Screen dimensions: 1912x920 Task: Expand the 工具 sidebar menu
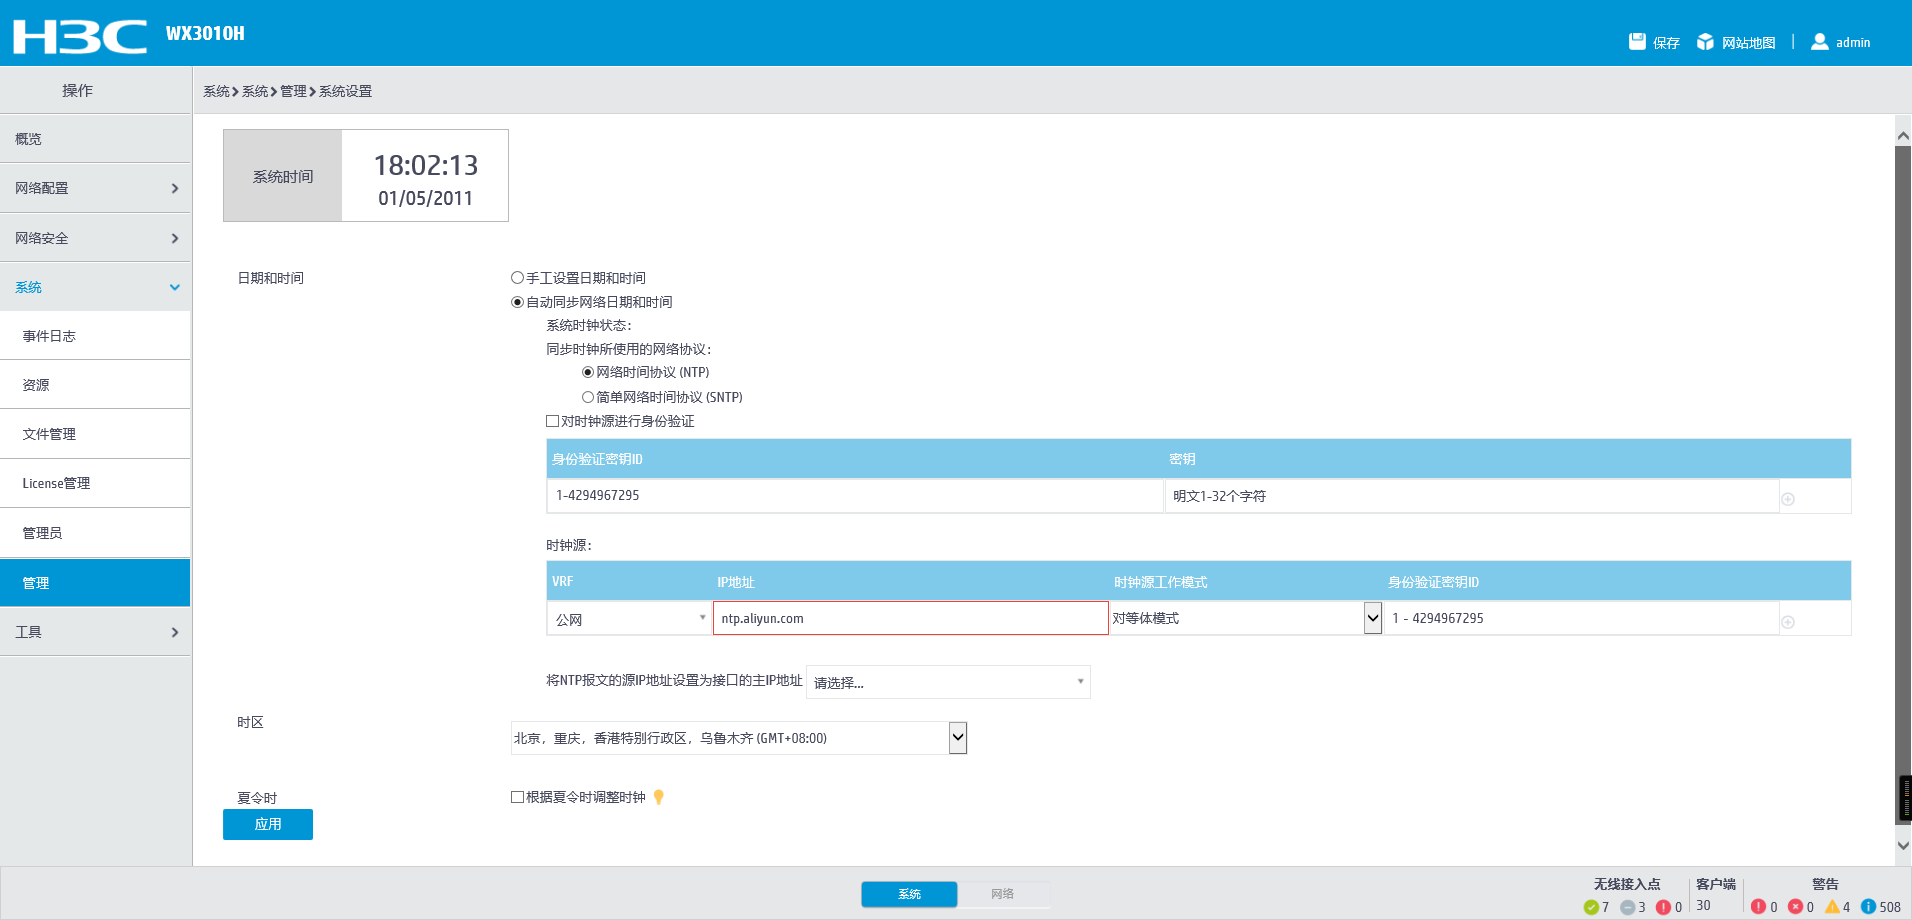click(x=95, y=632)
